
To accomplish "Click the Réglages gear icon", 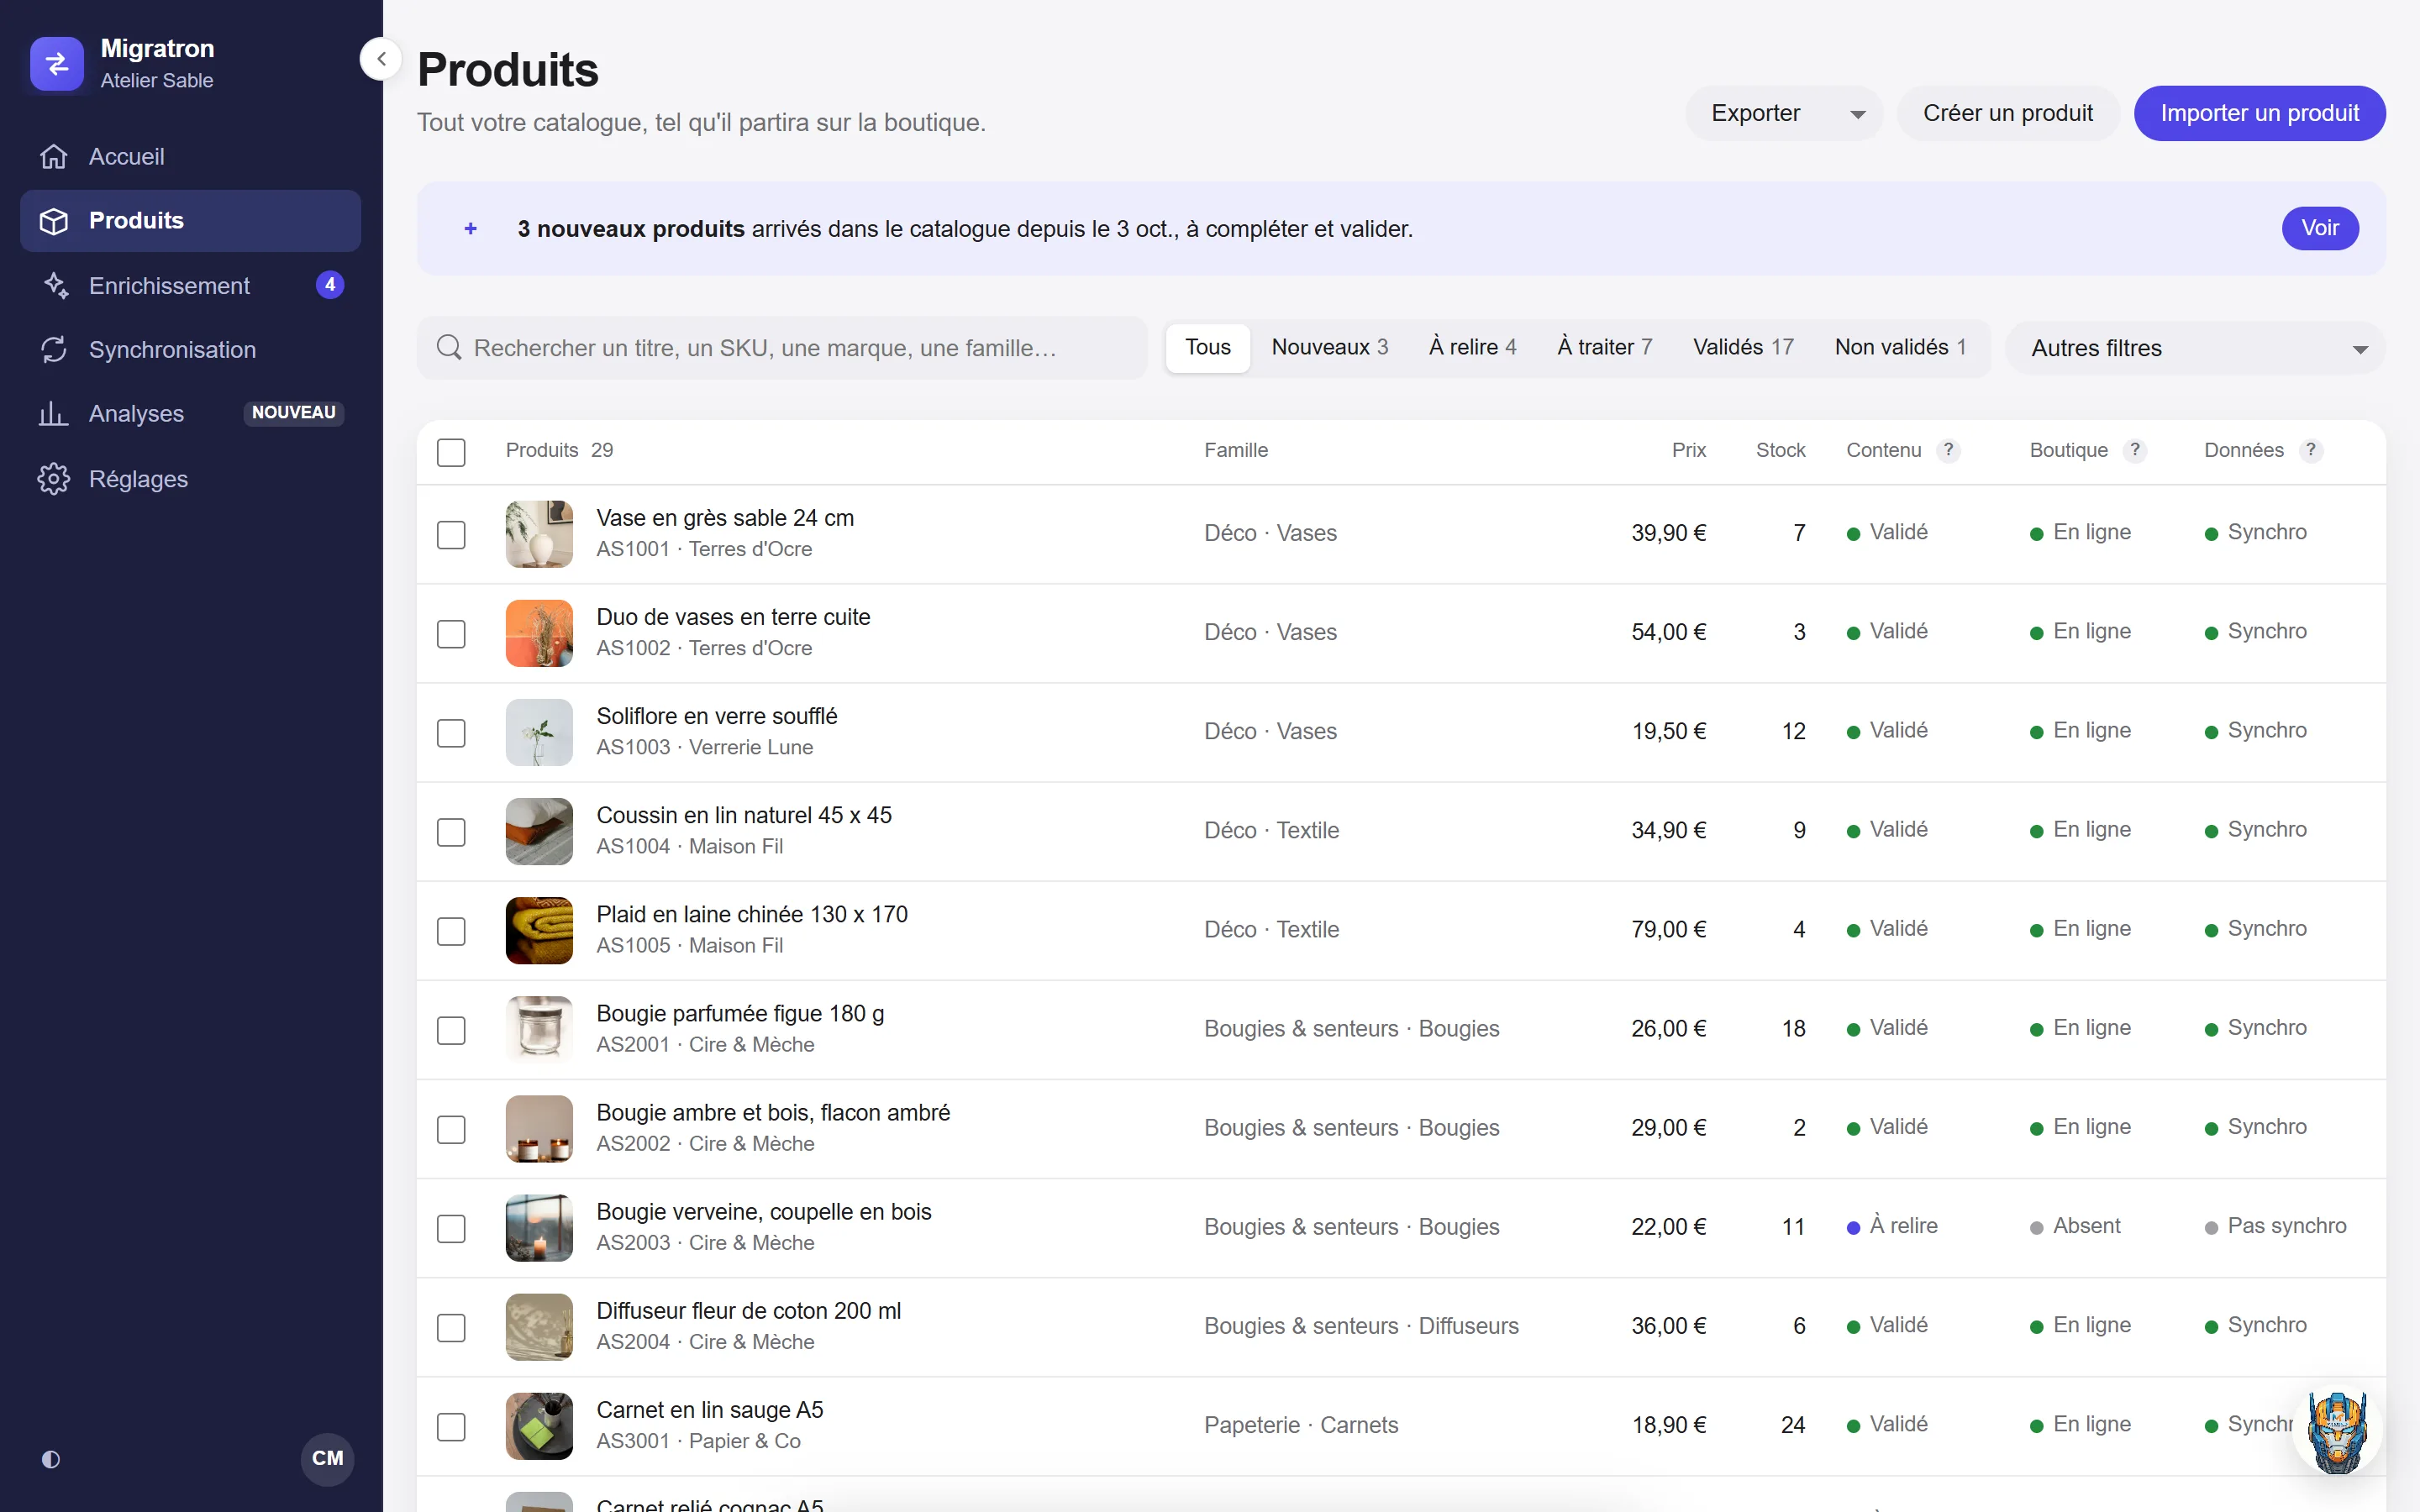I will tap(54, 479).
